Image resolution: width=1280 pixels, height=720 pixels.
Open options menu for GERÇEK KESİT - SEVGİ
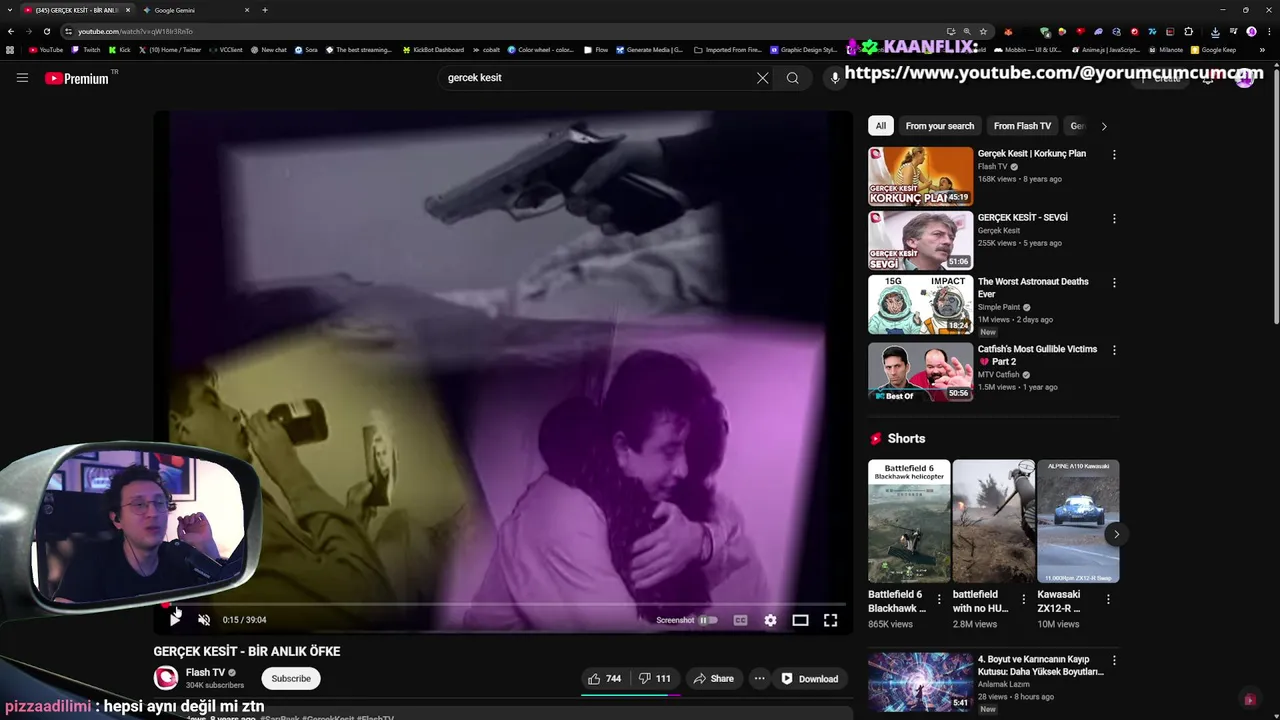coord(1114,219)
